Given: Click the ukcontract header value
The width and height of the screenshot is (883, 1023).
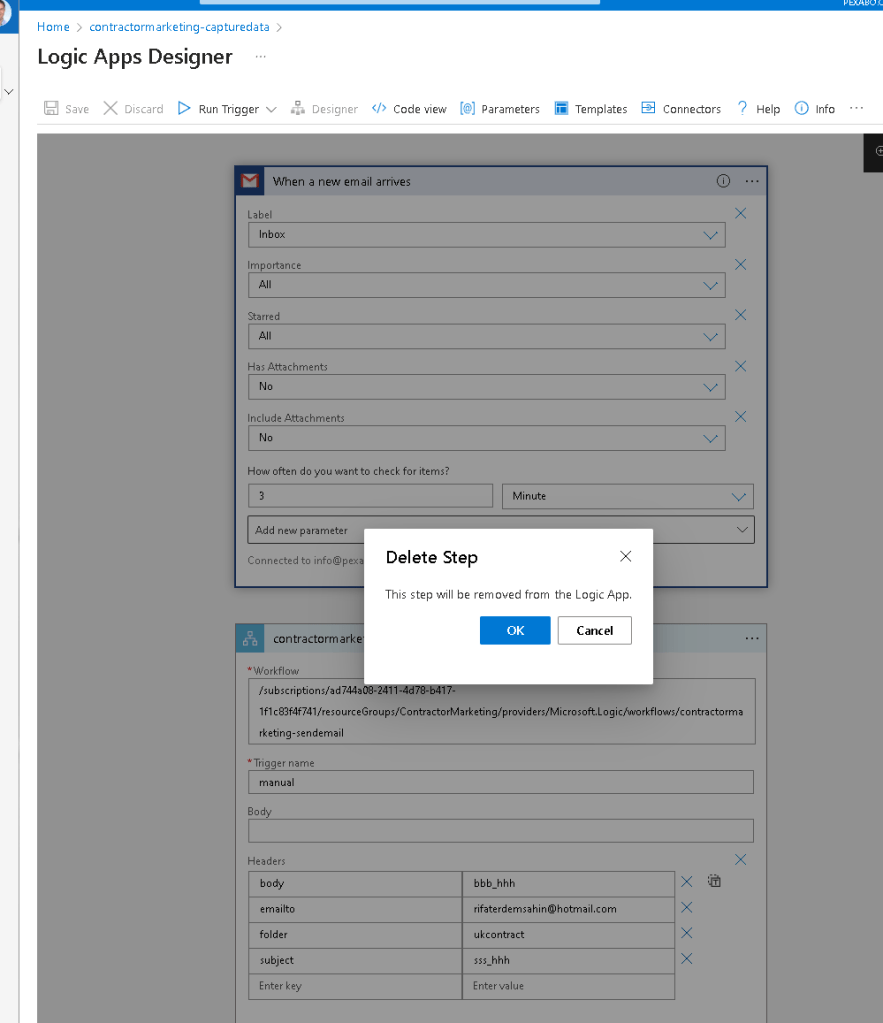Looking at the screenshot, I should click(568, 934).
